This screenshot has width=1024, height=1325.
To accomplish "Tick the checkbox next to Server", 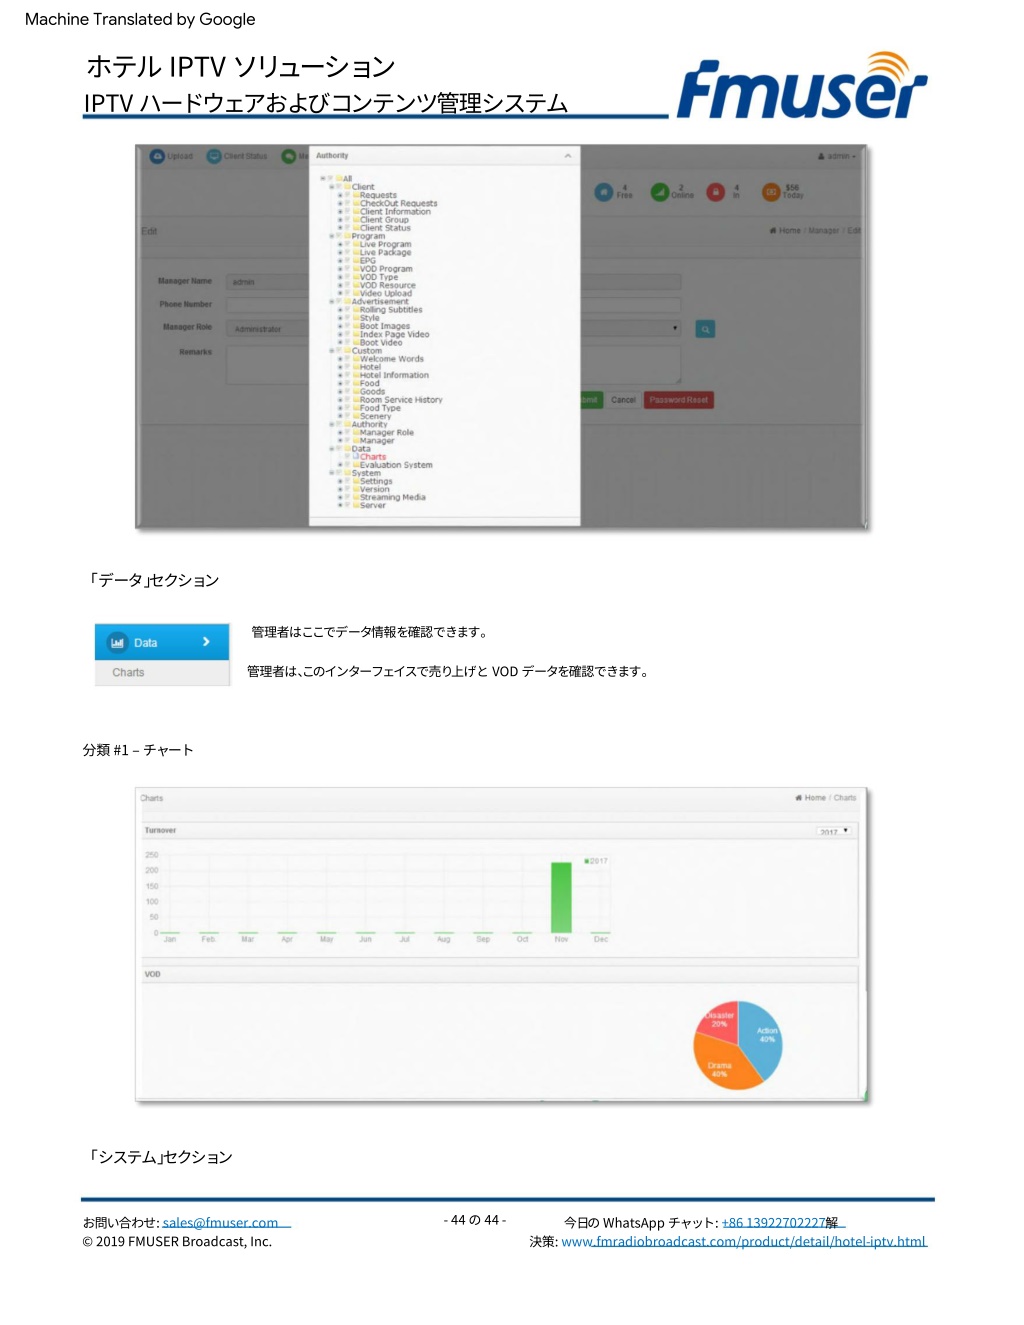I will 348,506.
